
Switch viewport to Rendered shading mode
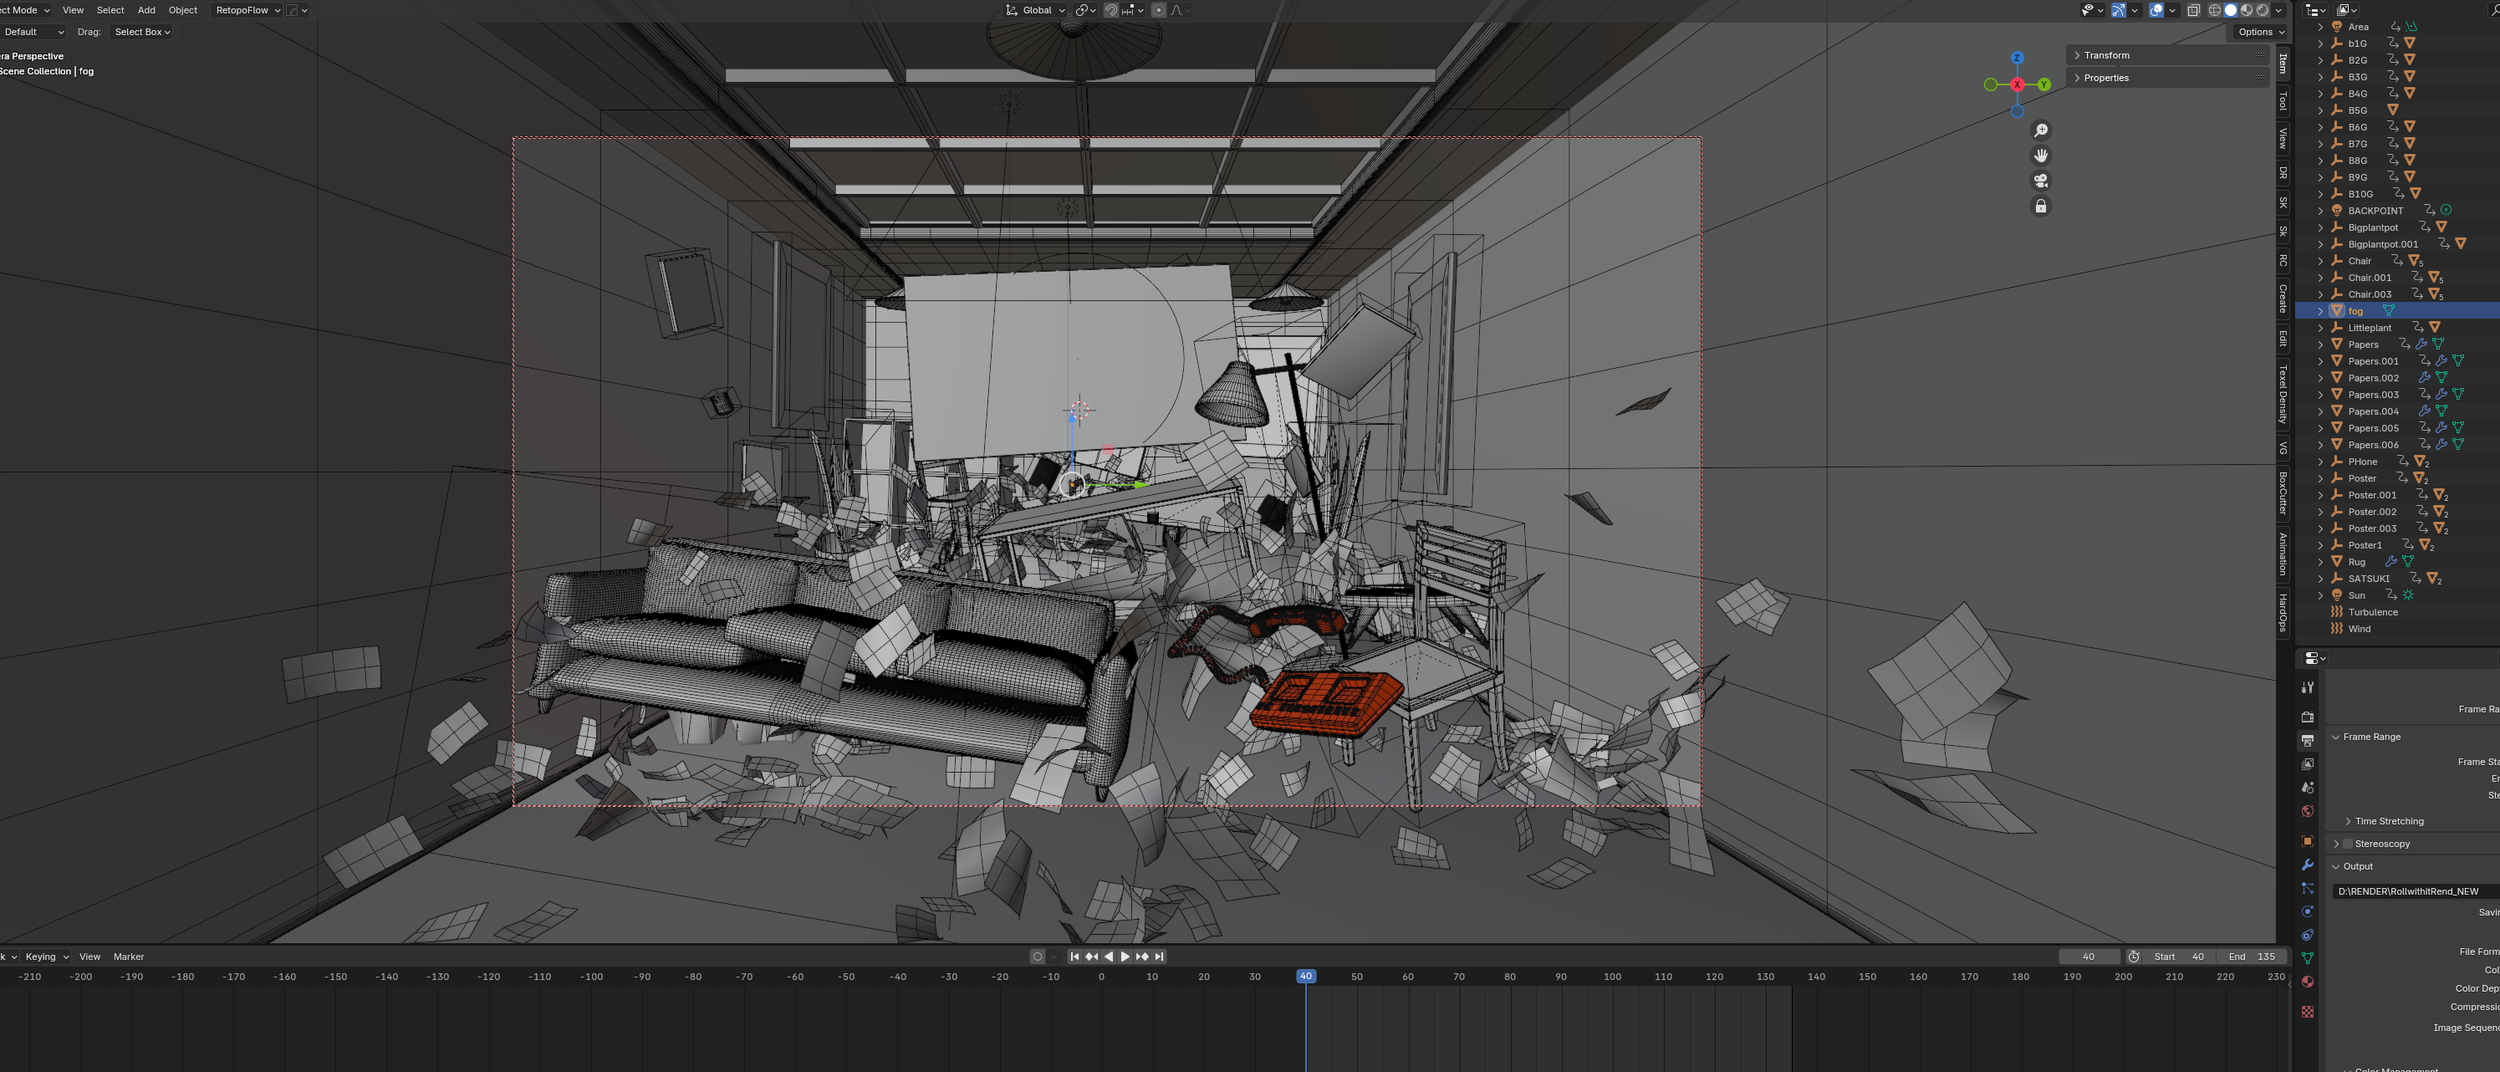coord(2262,10)
